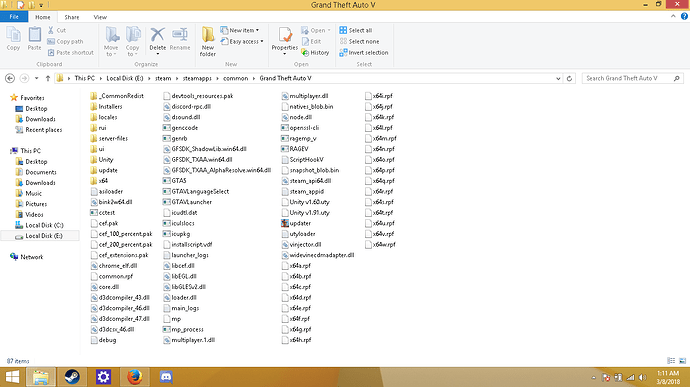Select the GTAVLauncher file
The width and height of the screenshot is (690, 387).
tap(187, 202)
